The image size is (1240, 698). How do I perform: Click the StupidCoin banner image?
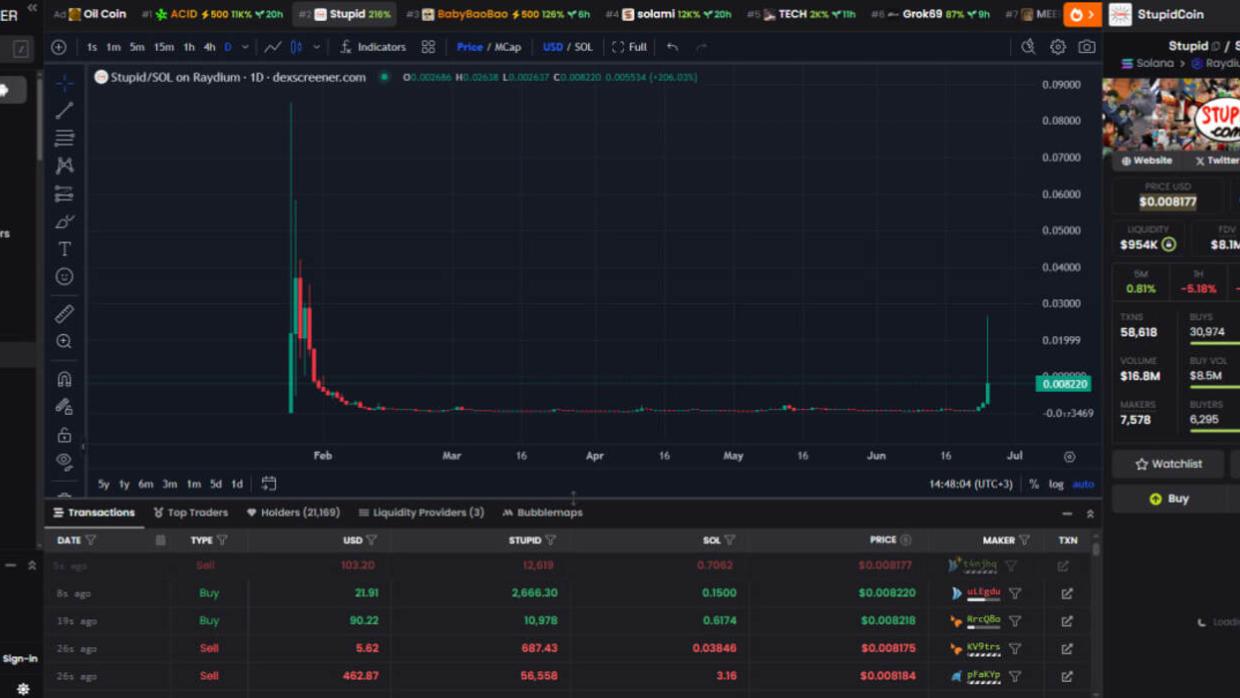(x=1171, y=114)
